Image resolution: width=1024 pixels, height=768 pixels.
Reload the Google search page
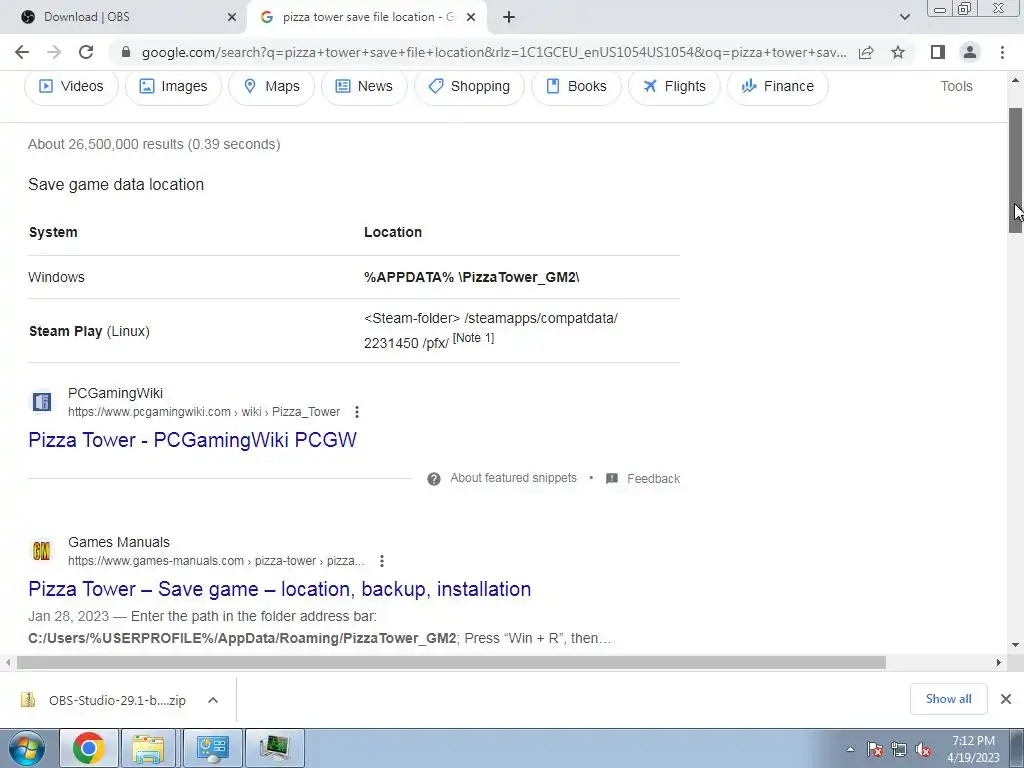coord(86,52)
